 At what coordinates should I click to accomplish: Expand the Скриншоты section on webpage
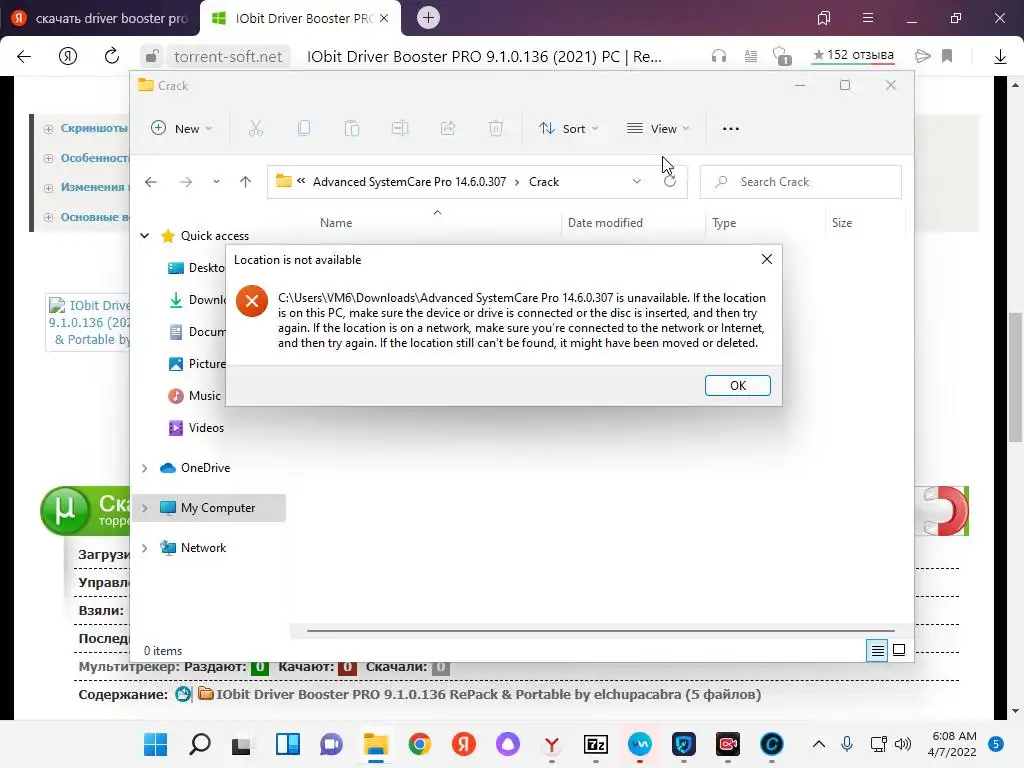click(94, 128)
